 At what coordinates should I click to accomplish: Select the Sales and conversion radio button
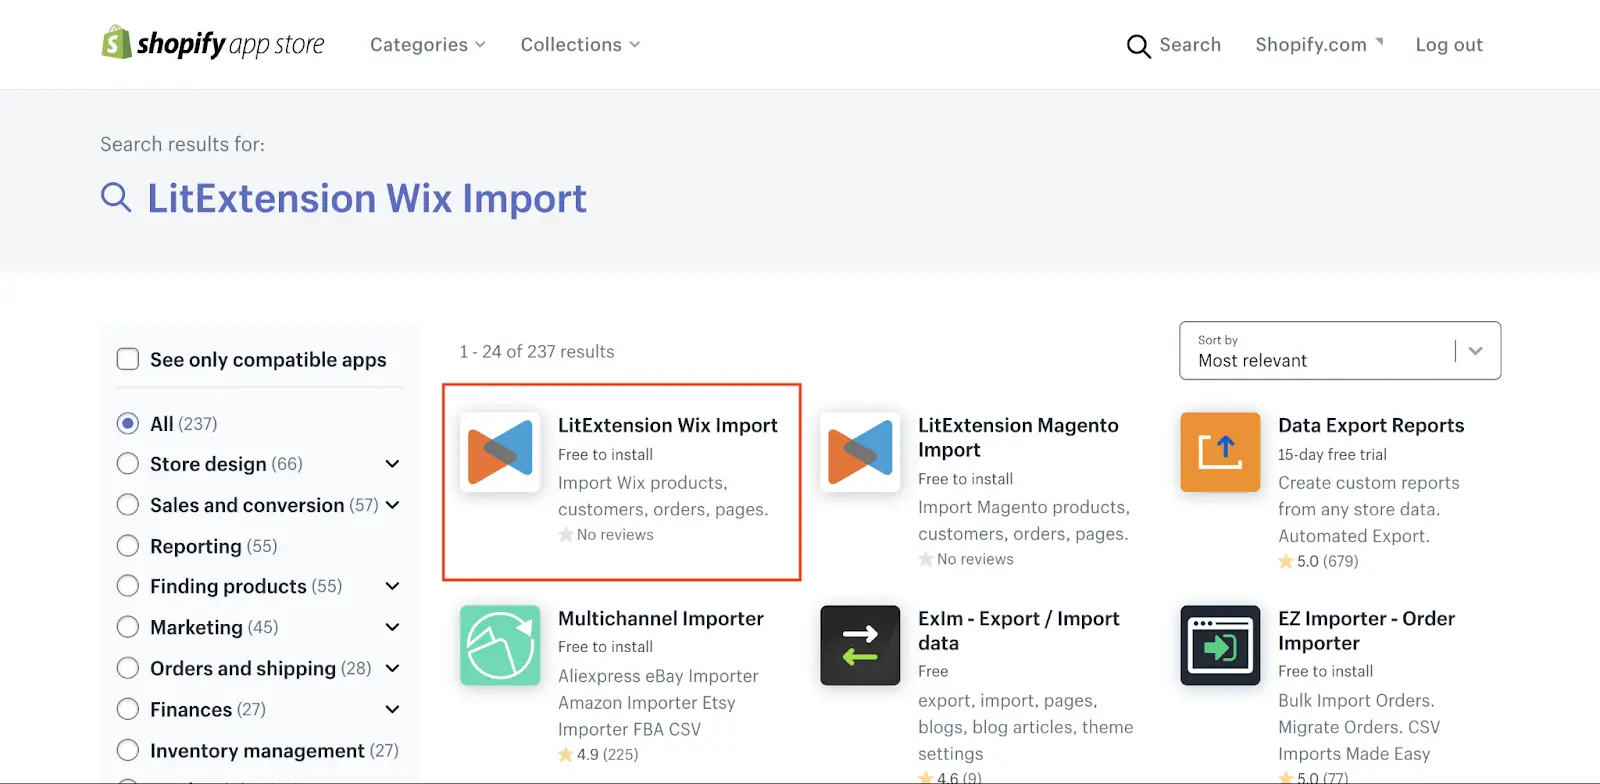pyautogui.click(x=128, y=505)
